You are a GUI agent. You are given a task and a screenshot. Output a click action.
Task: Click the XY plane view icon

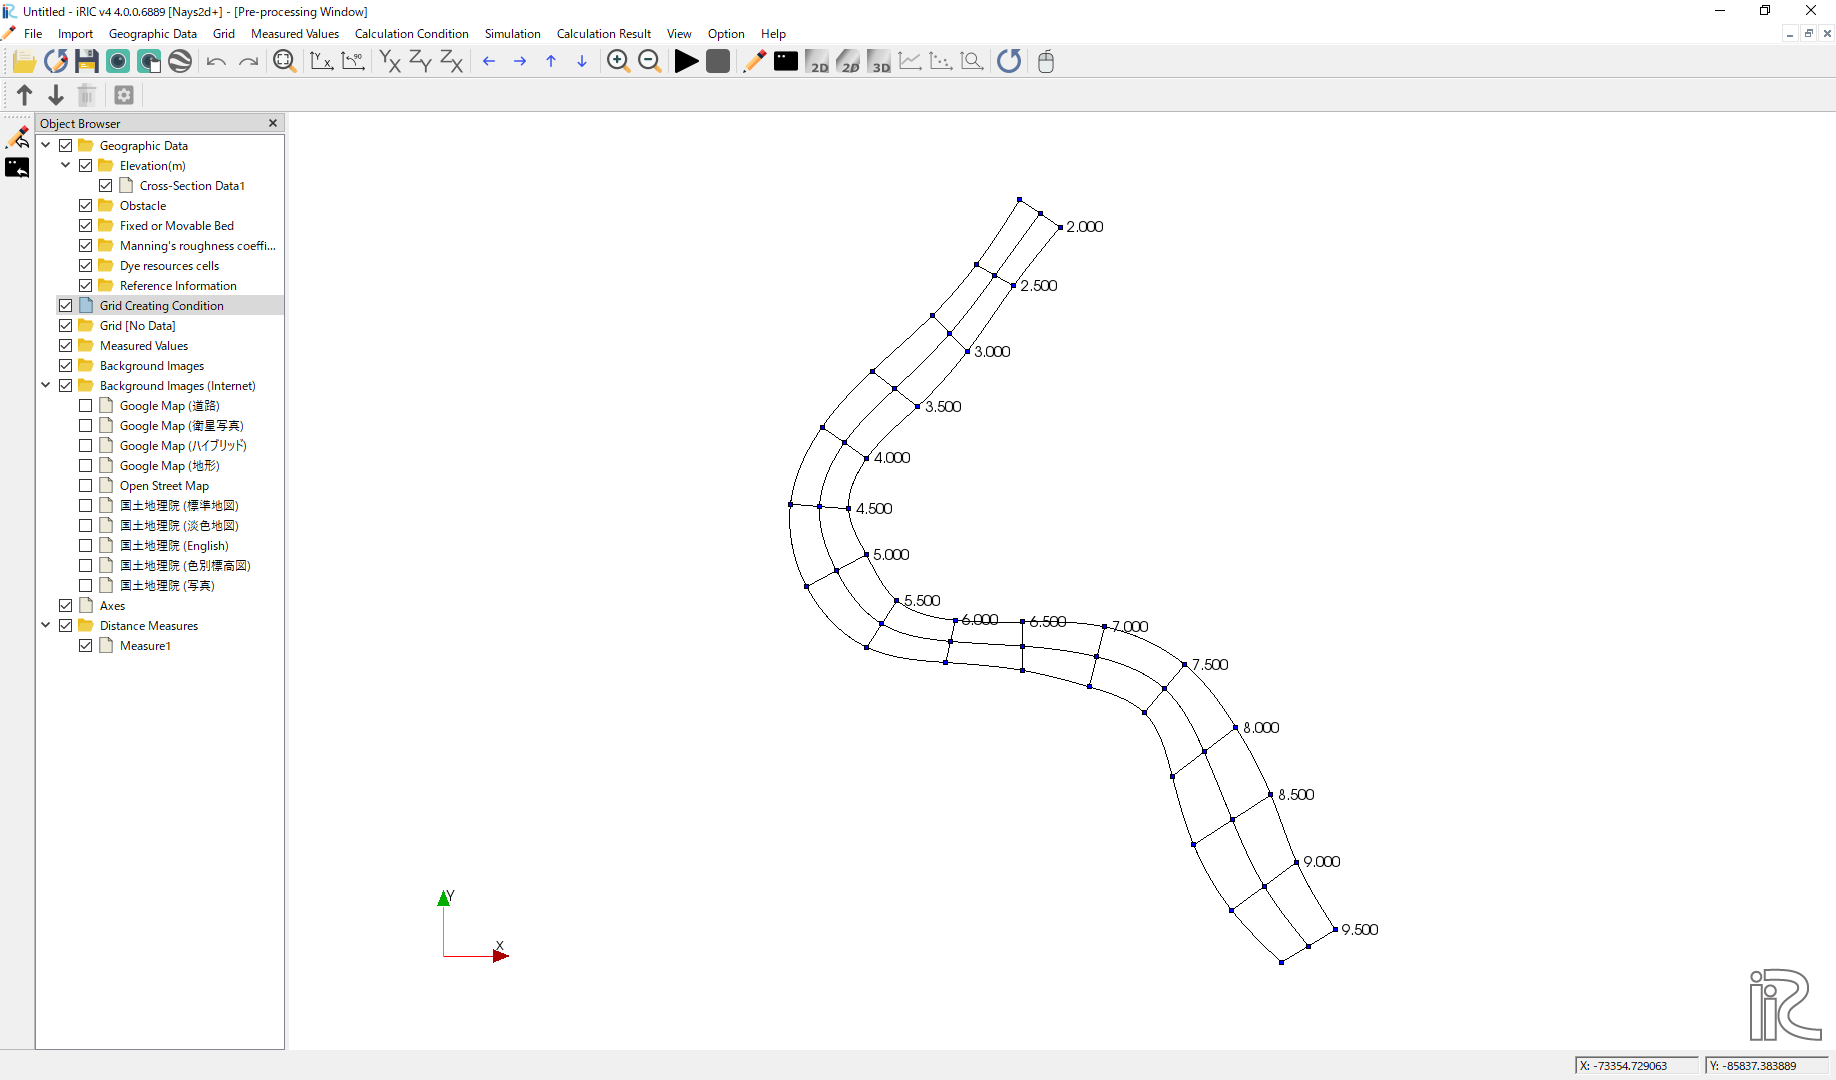pos(390,62)
